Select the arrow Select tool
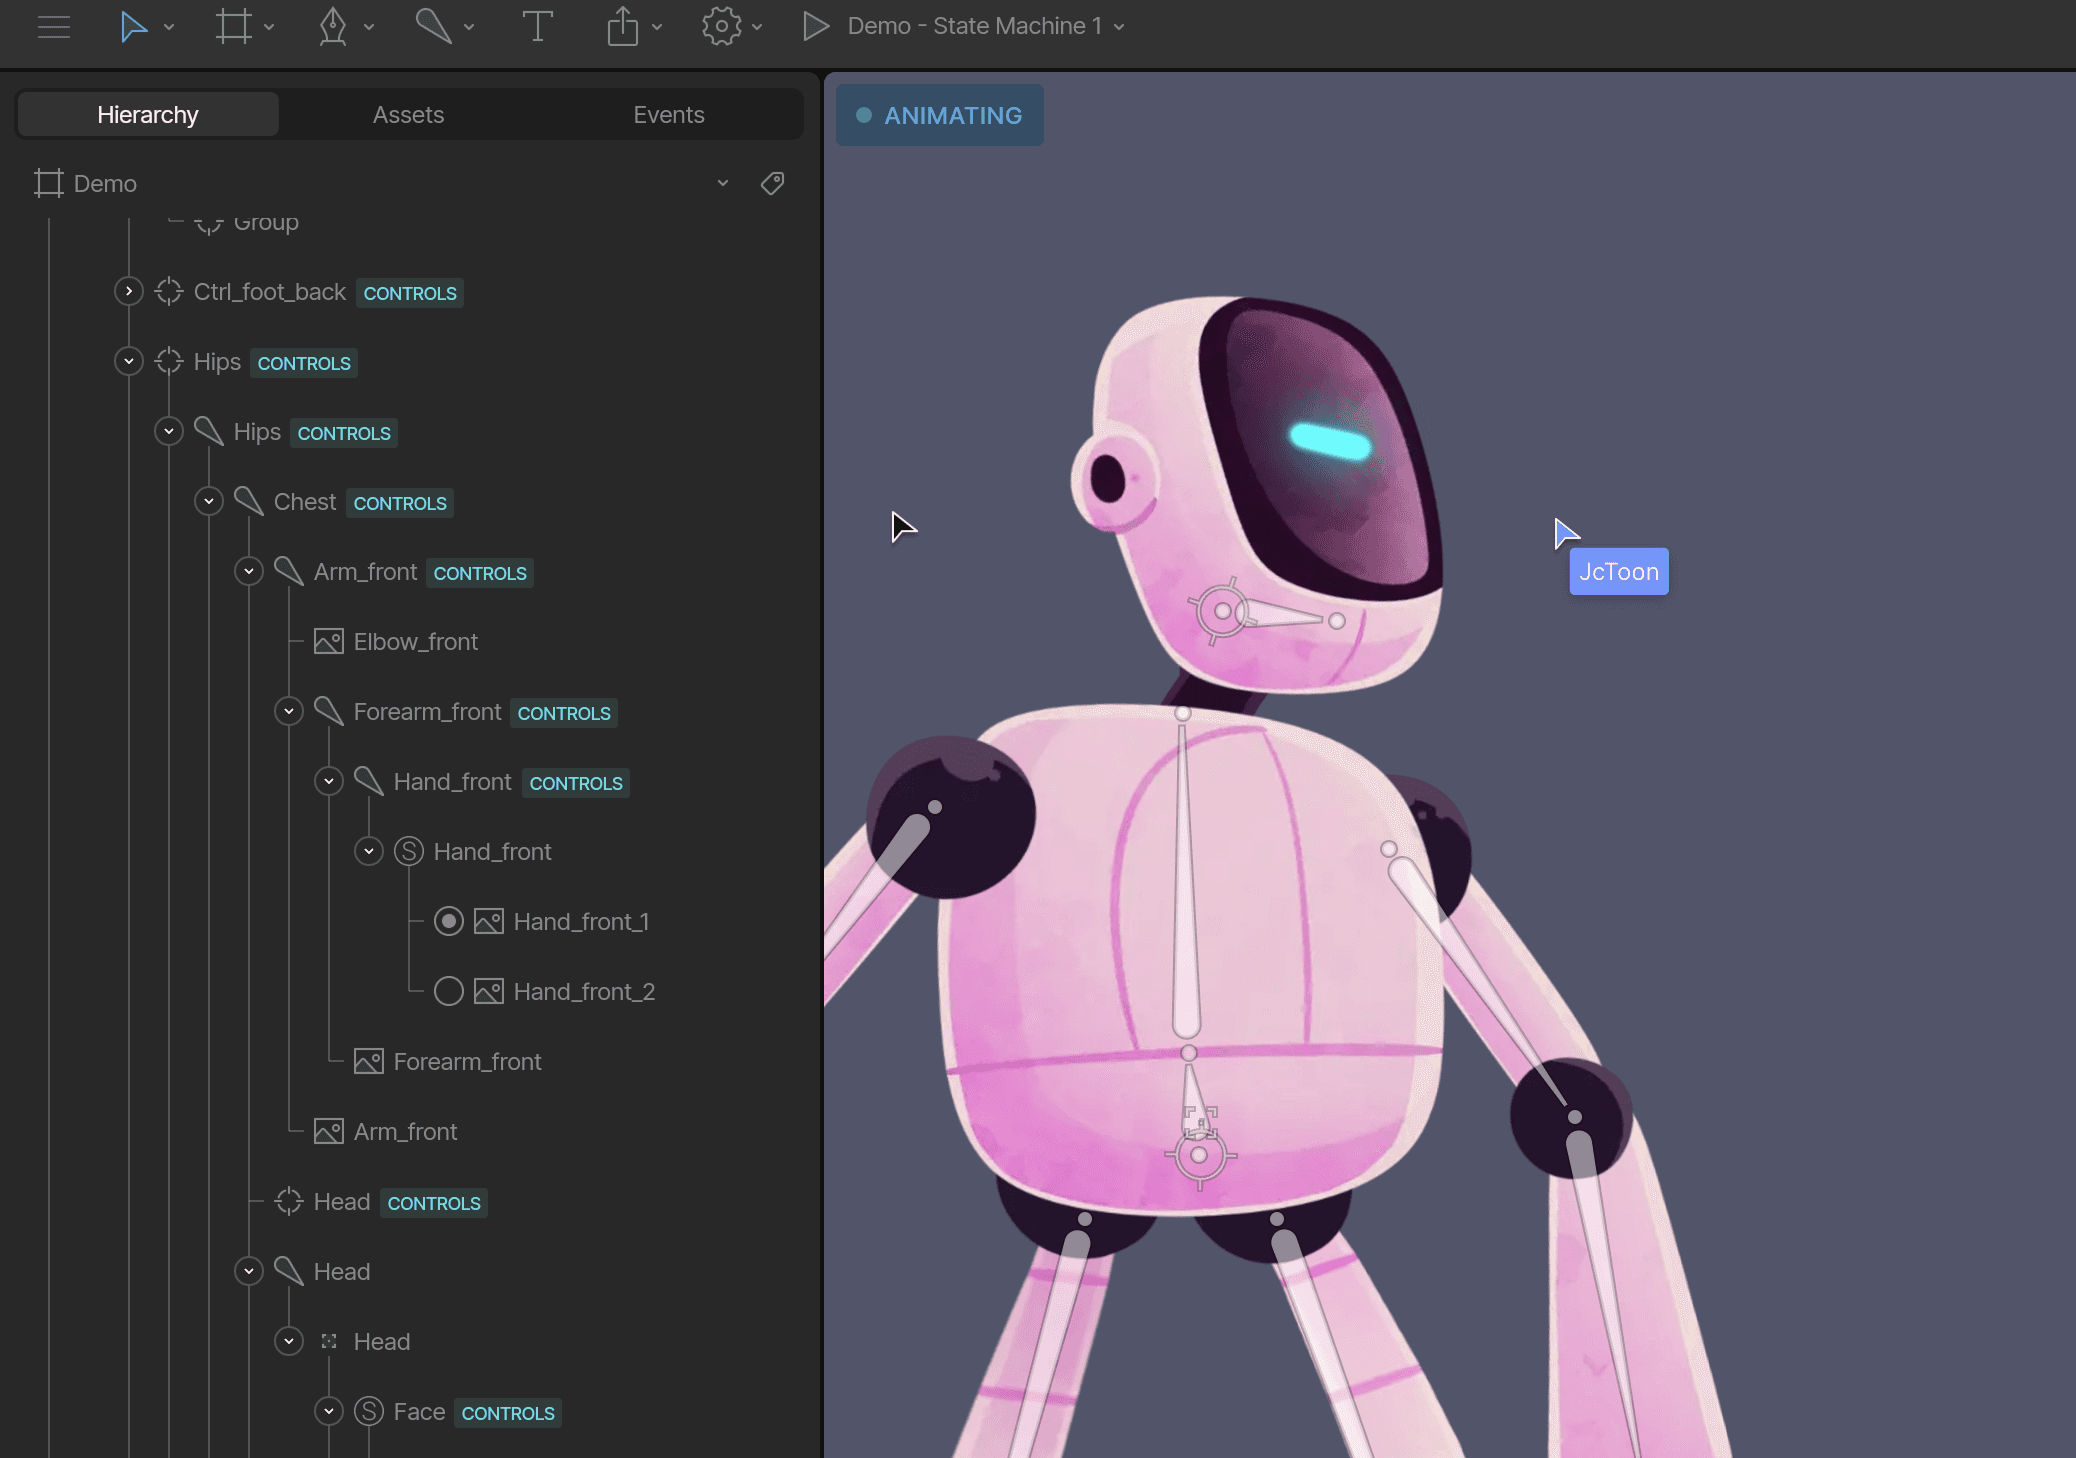 coord(133,27)
